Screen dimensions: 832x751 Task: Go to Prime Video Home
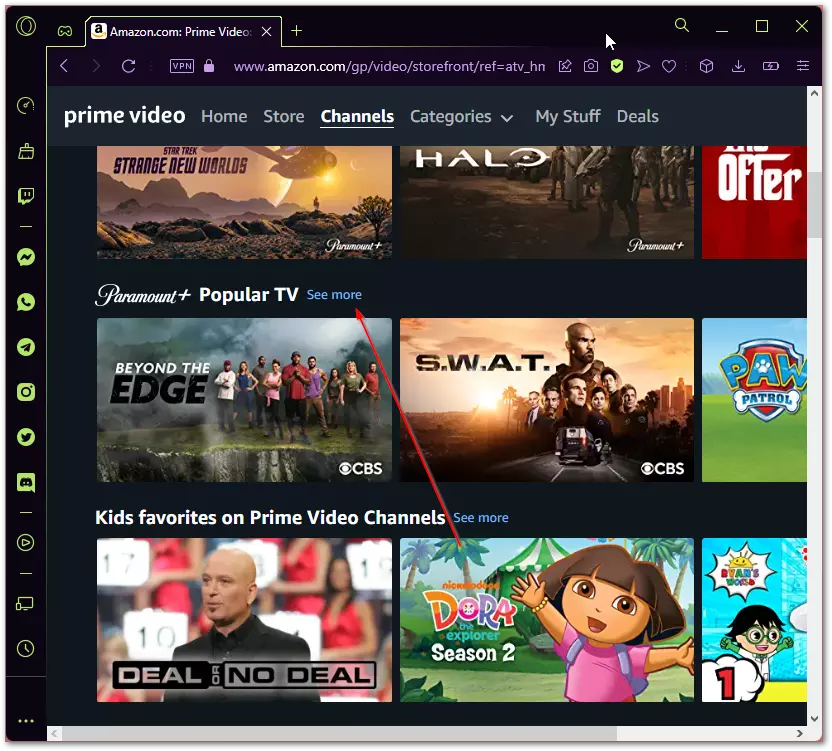(x=224, y=116)
